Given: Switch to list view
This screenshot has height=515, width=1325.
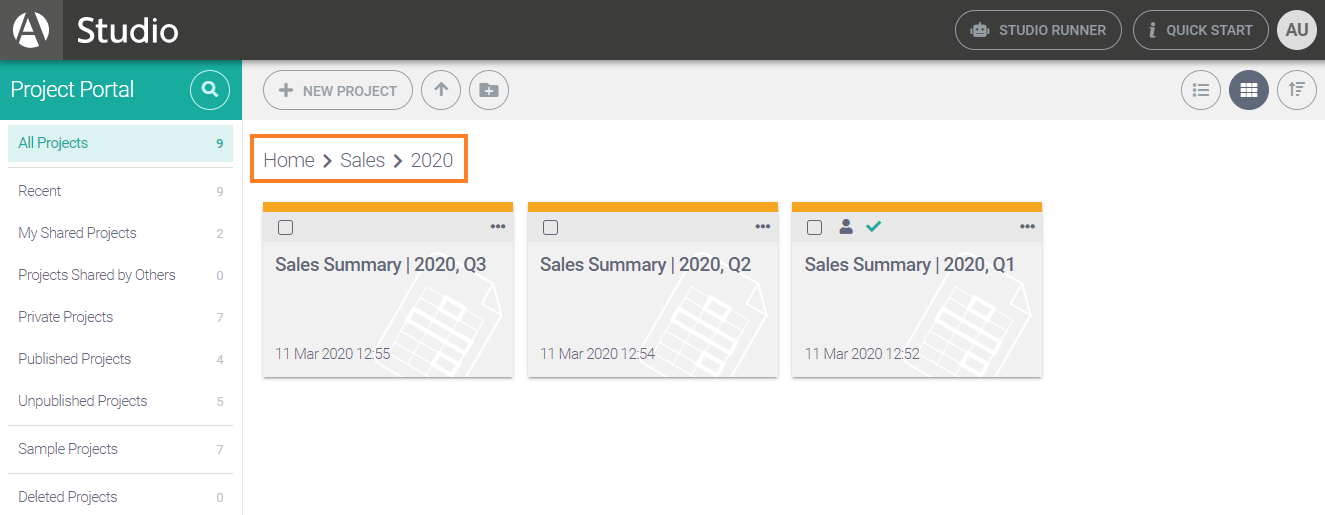Looking at the screenshot, I should 1201,90.
